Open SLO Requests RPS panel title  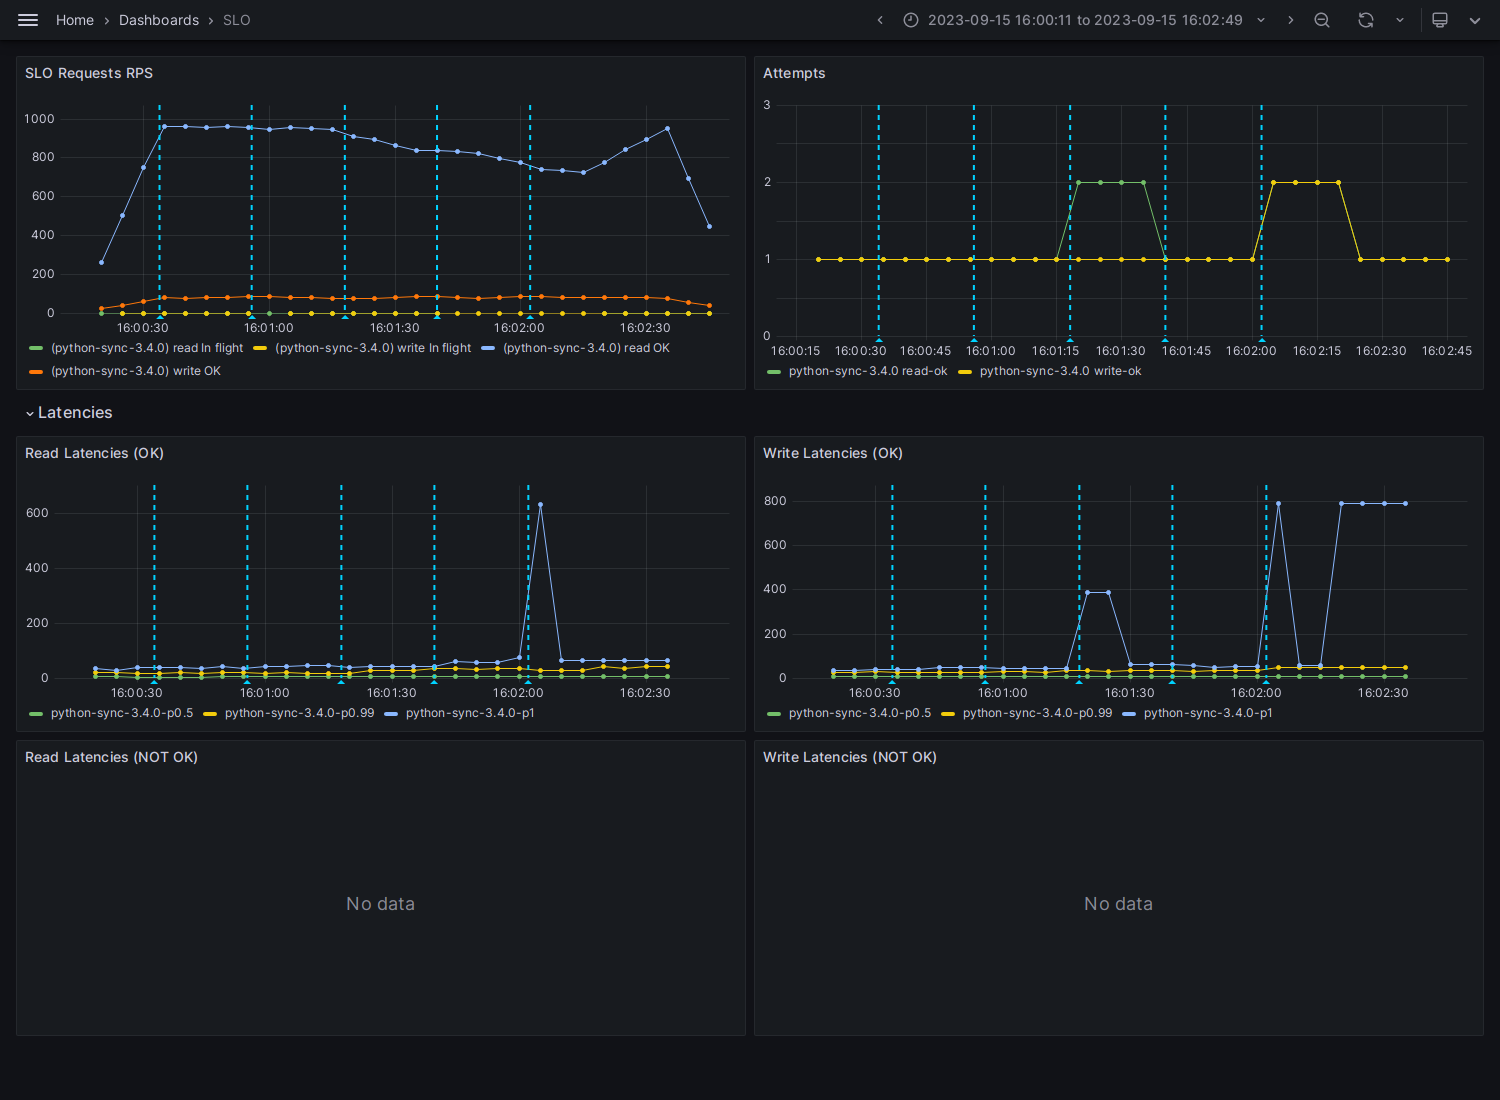[89, 73]
